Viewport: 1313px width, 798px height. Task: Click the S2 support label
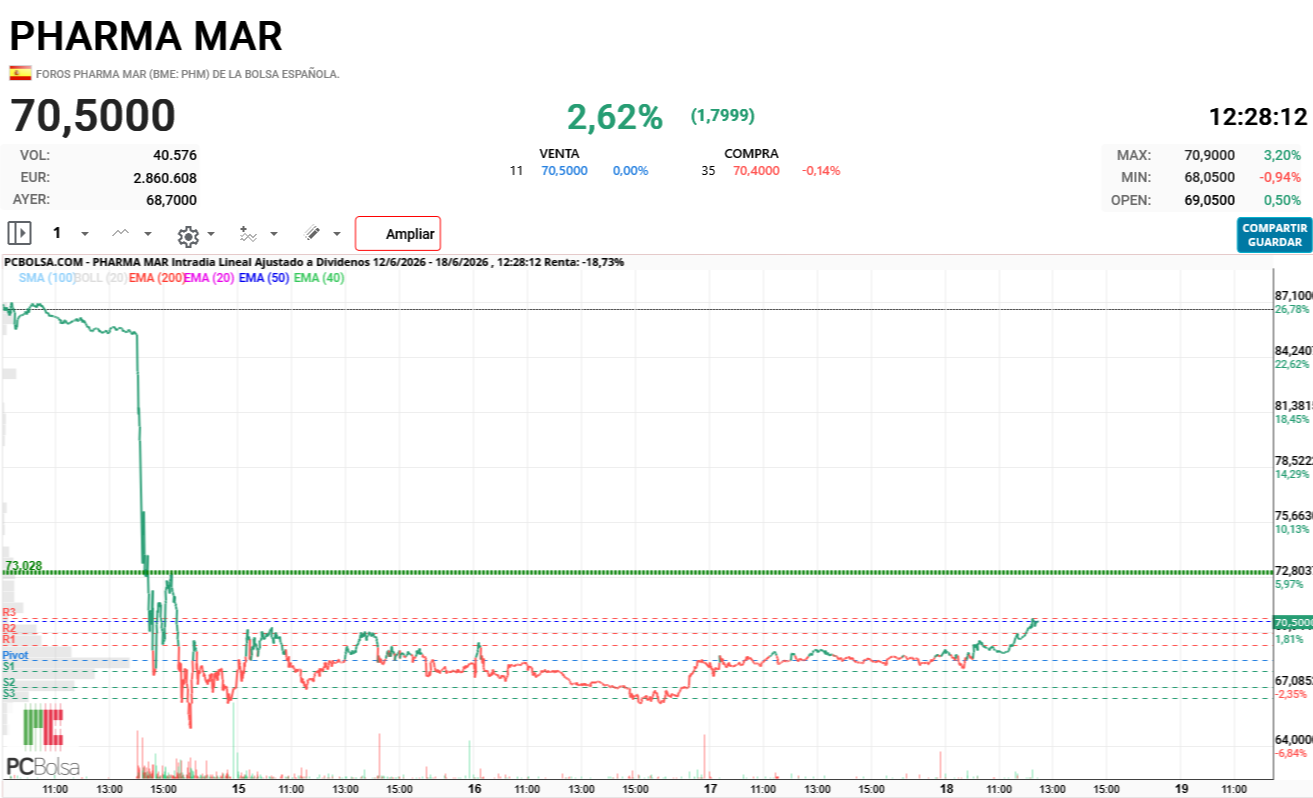point(9,682)
